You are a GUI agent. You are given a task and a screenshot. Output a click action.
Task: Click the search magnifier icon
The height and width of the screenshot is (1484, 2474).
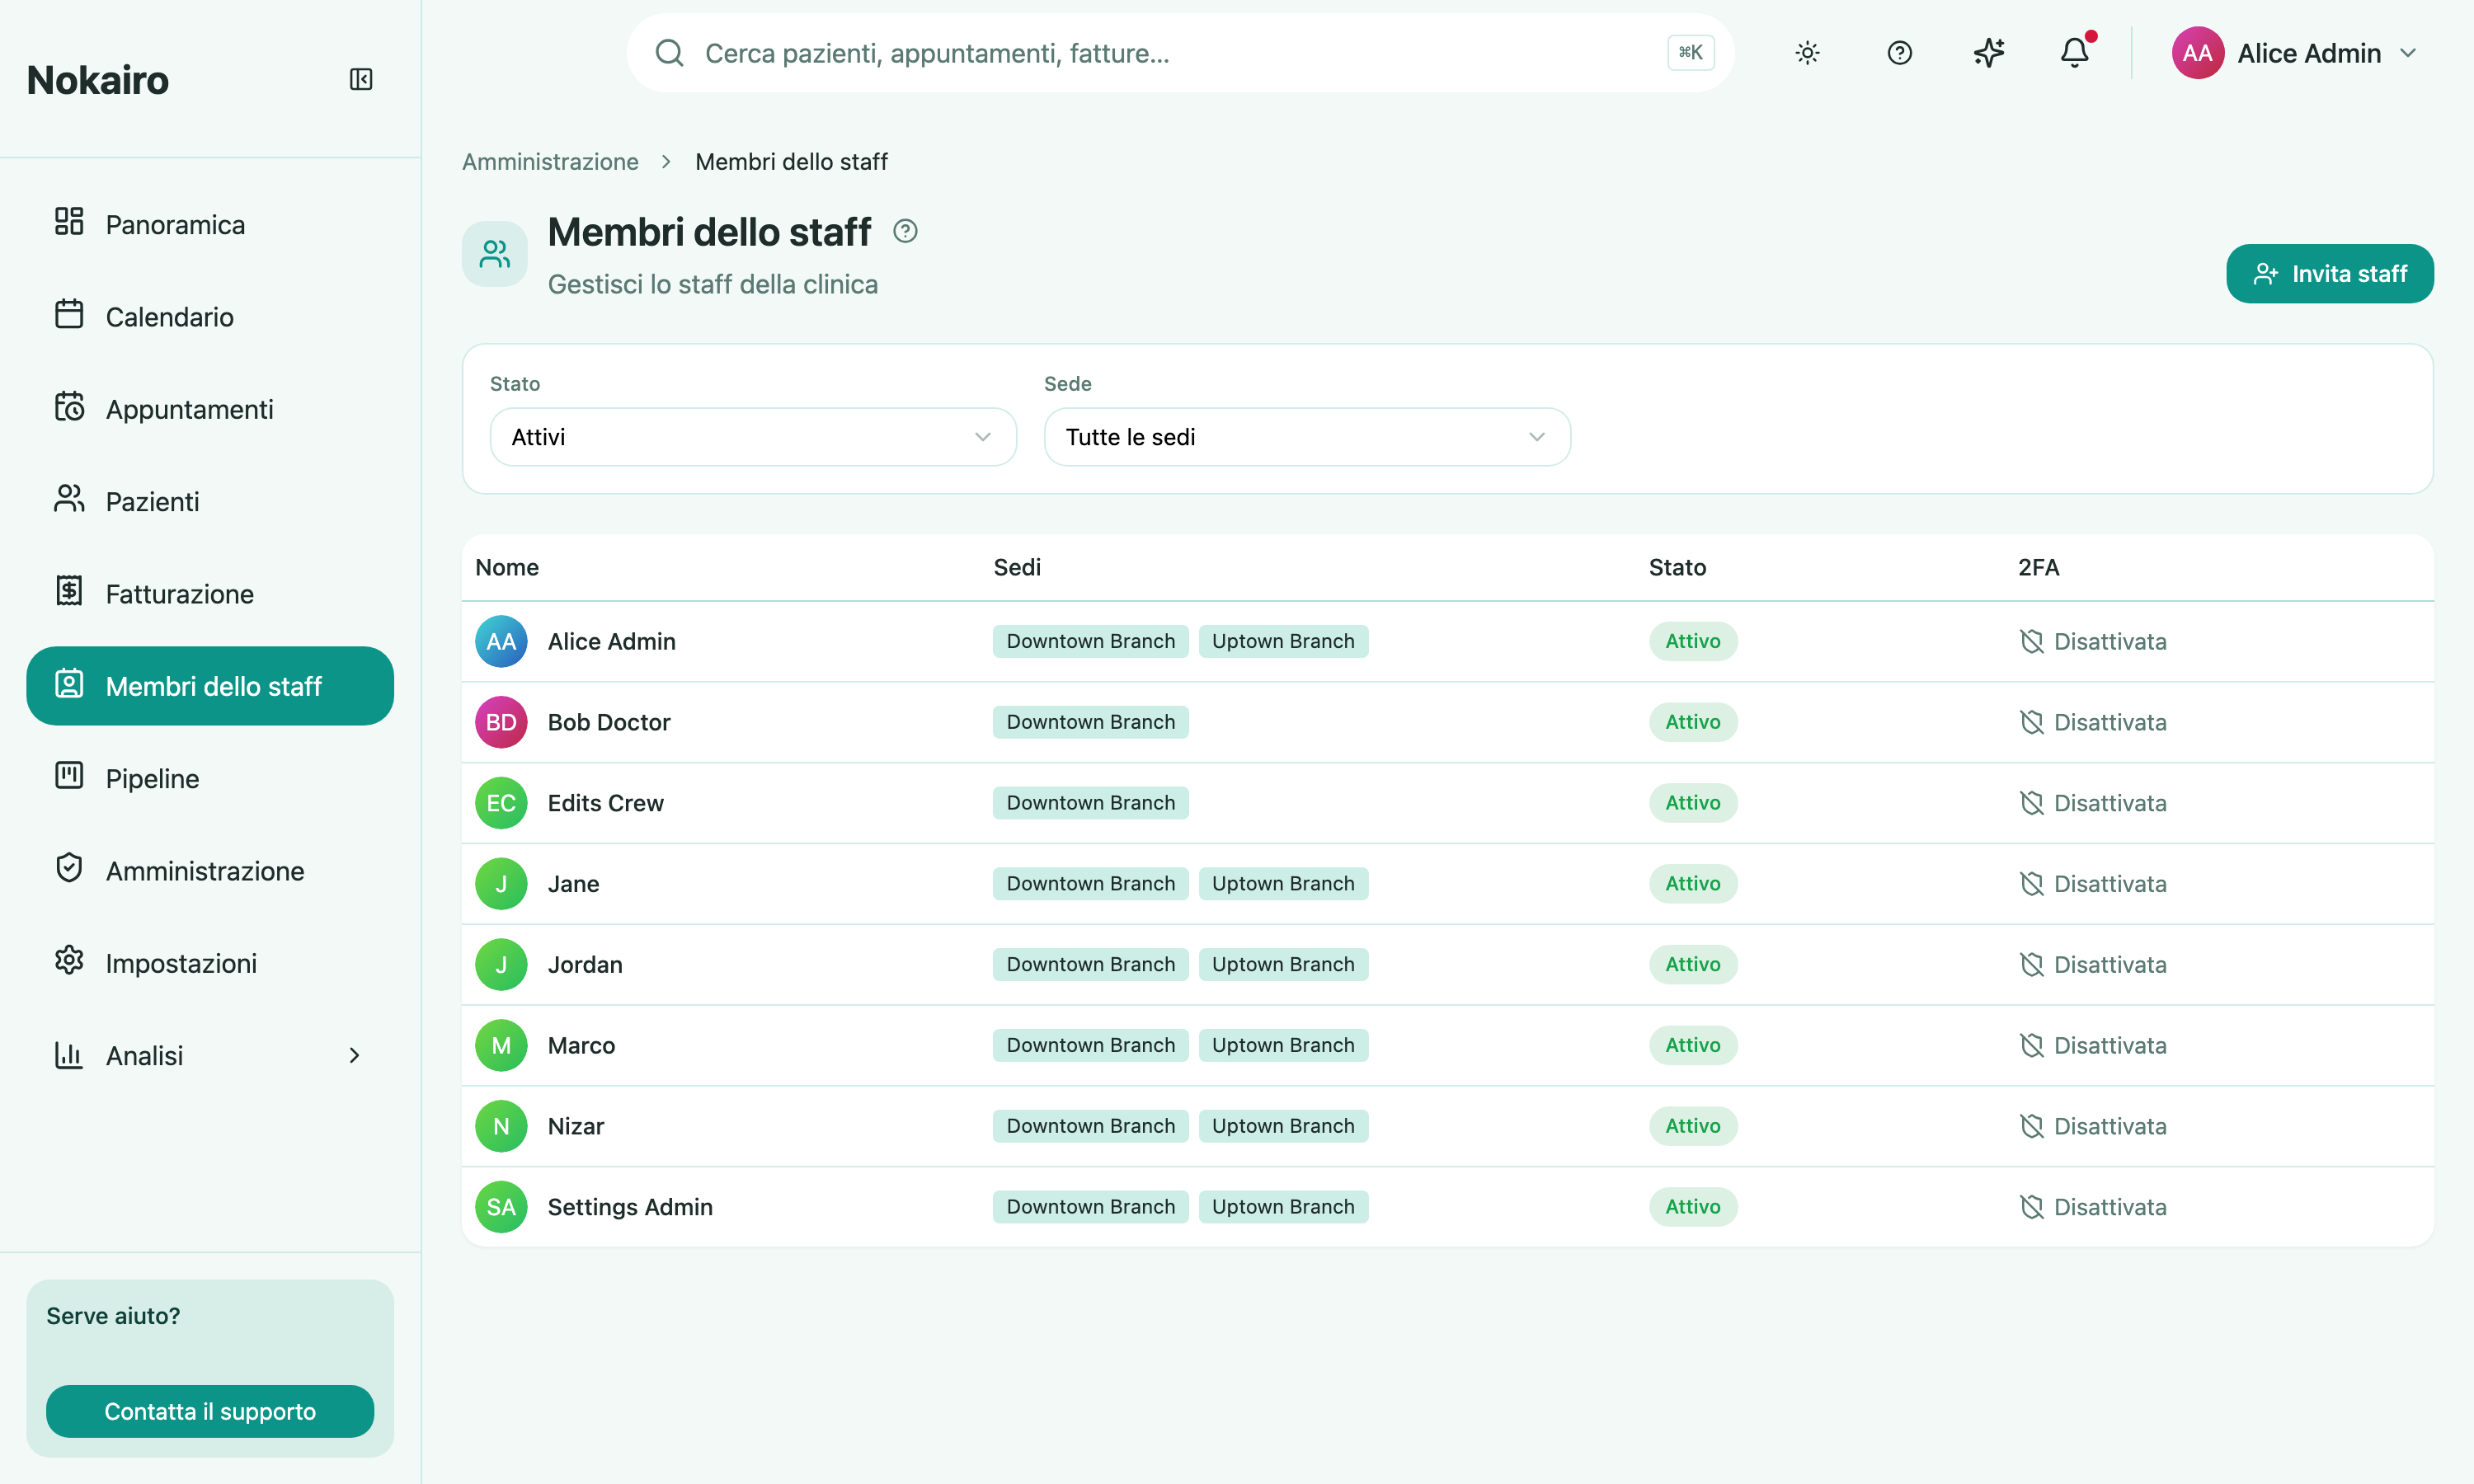(x=669, y=53)
